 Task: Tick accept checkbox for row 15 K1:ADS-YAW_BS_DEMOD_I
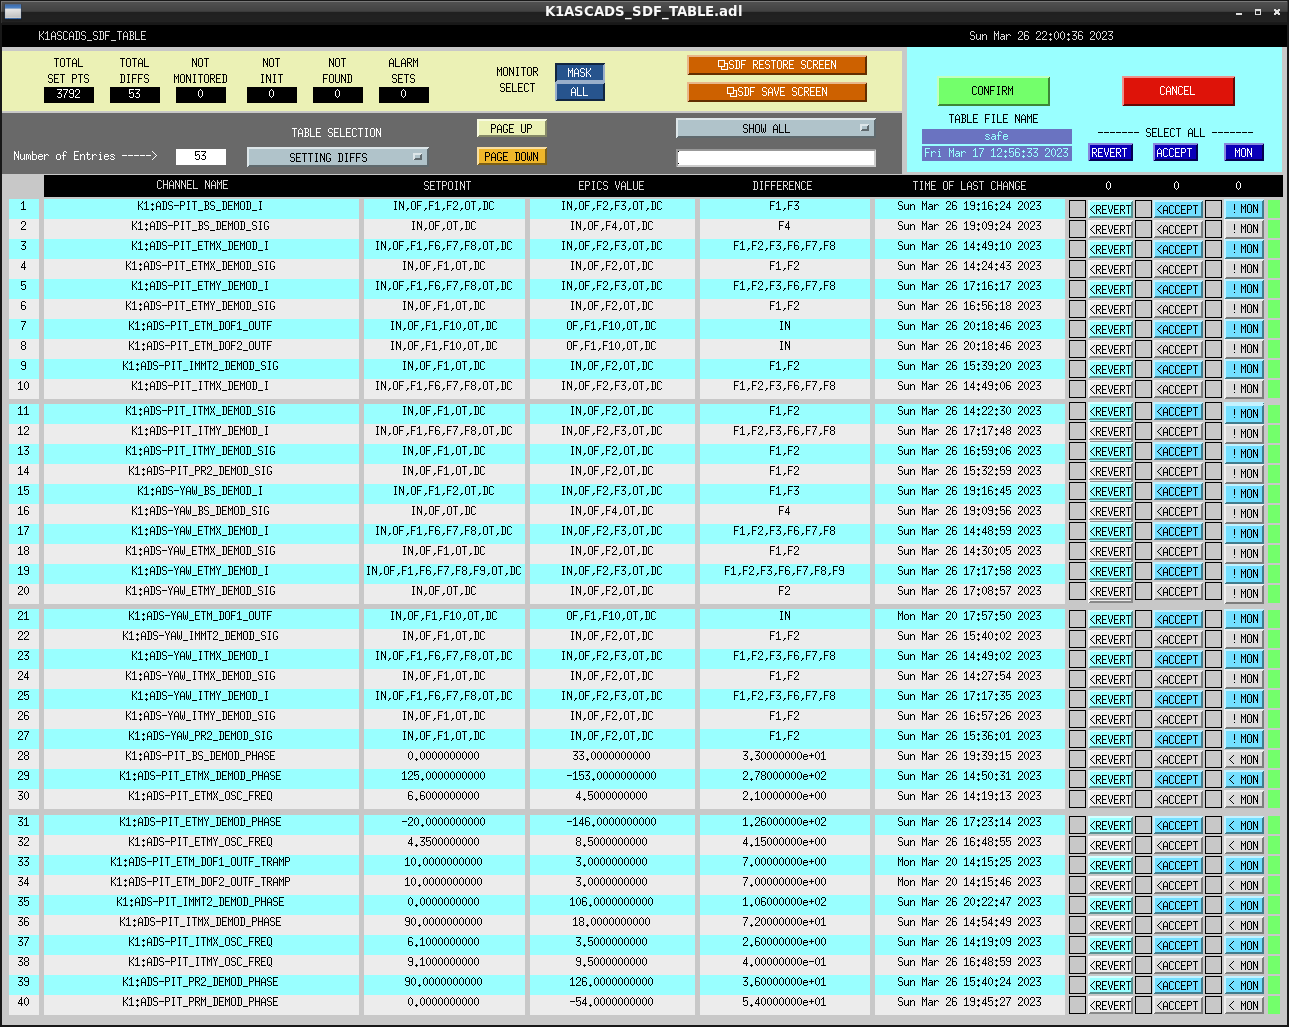[x=1143, y=492]
